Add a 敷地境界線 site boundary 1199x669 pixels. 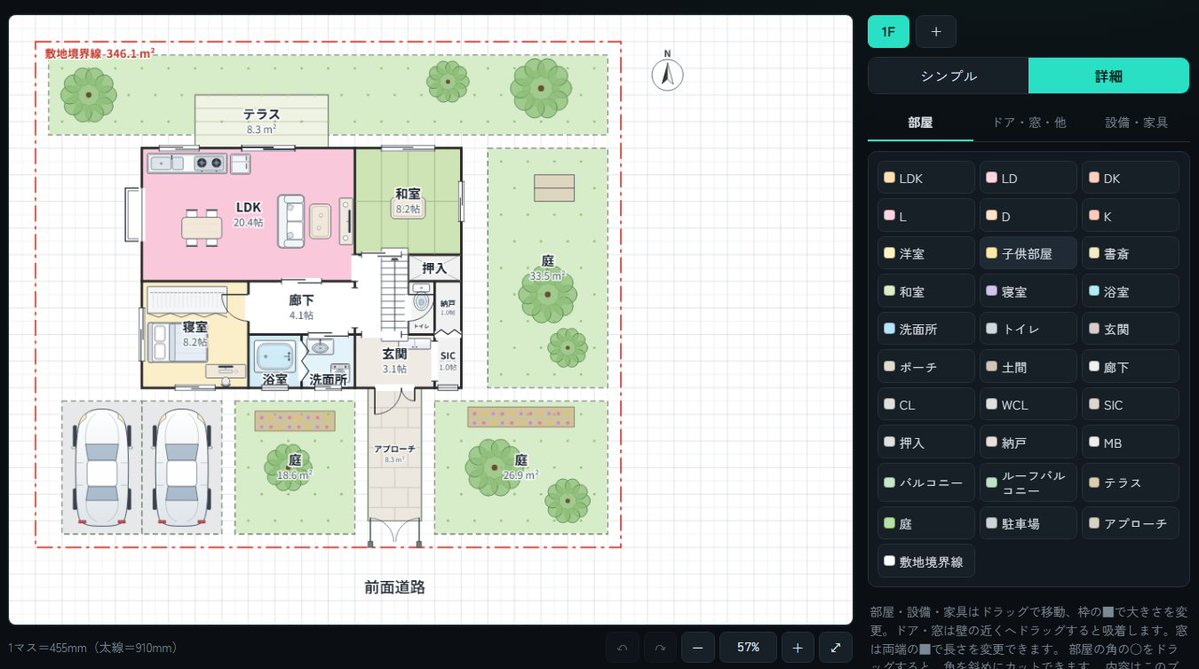[925, 561]
